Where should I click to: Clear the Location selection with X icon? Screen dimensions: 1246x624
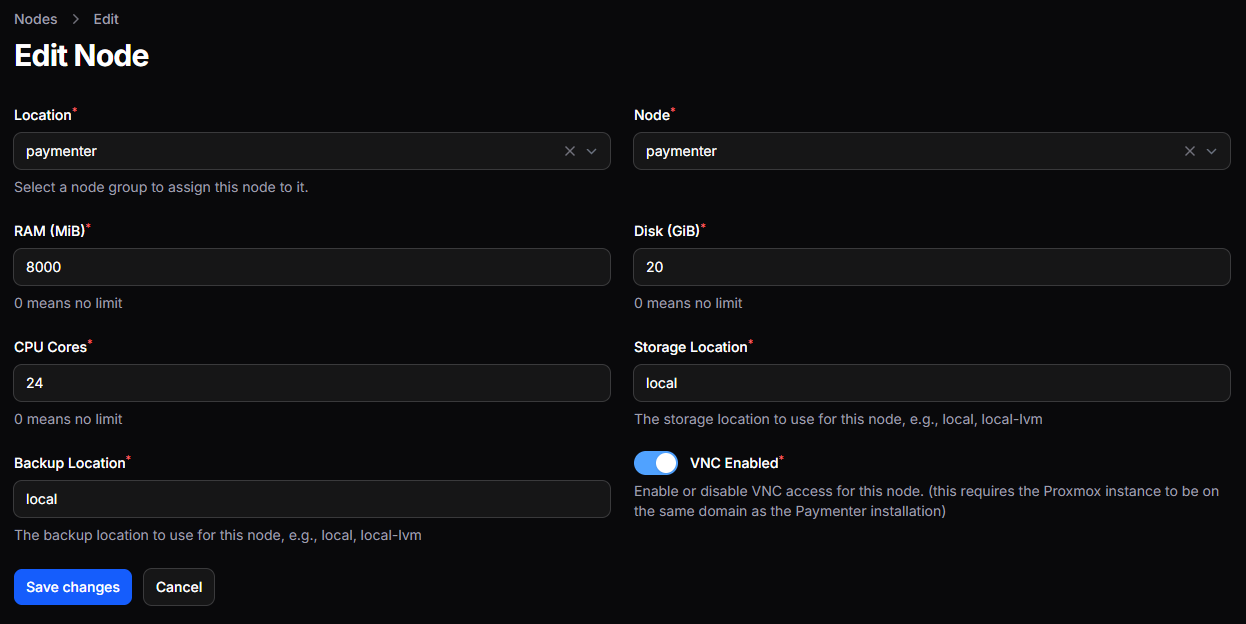(570, 151)
